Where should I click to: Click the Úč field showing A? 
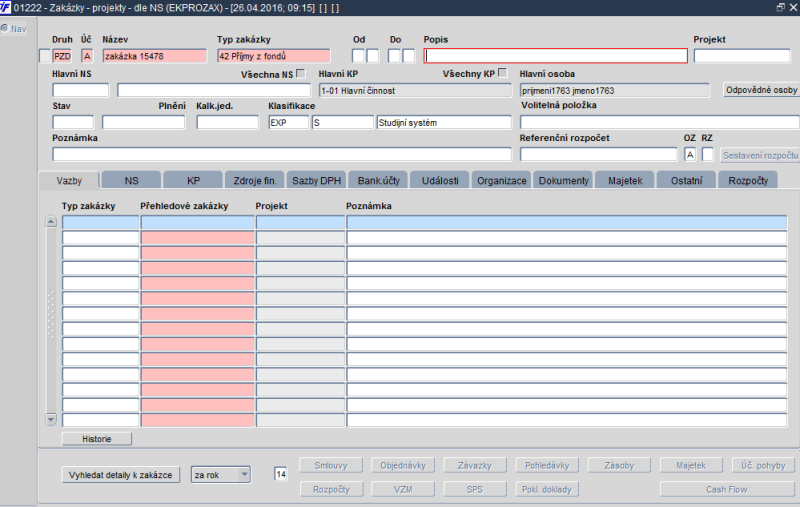[x=87, y=56]
